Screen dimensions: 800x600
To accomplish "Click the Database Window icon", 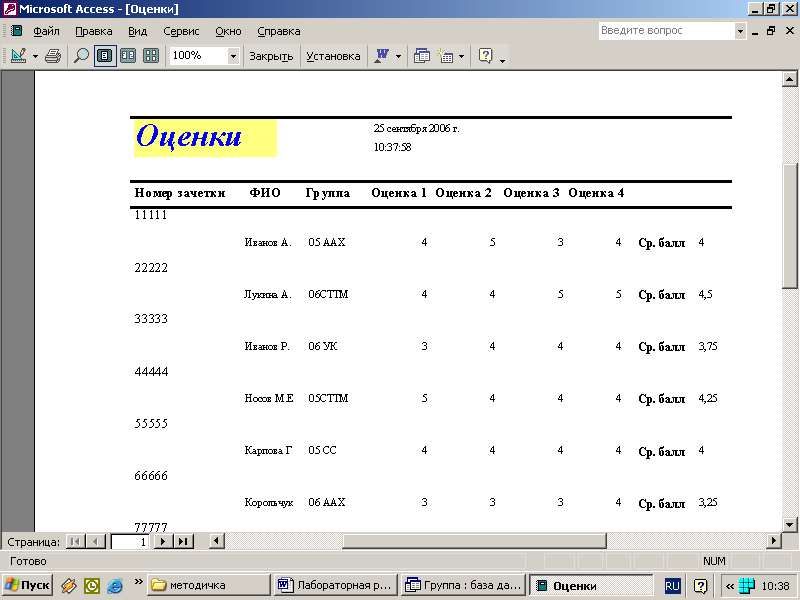I will pos(421,56).
